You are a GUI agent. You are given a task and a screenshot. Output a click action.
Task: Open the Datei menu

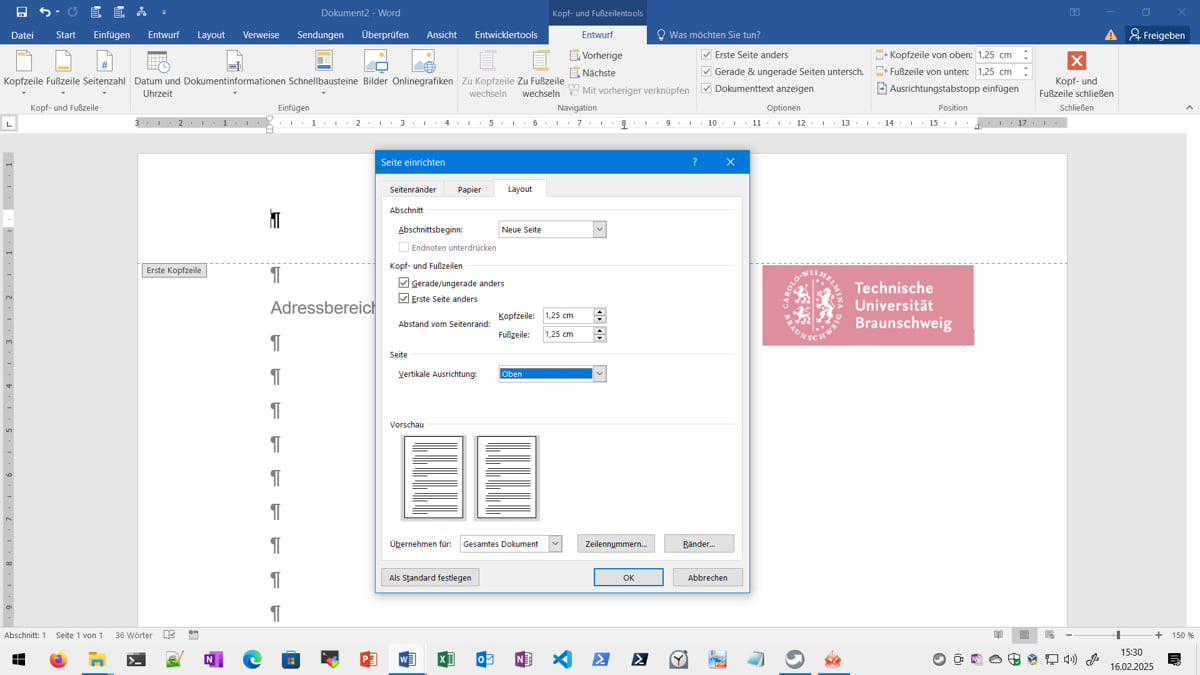coord(22,35)
